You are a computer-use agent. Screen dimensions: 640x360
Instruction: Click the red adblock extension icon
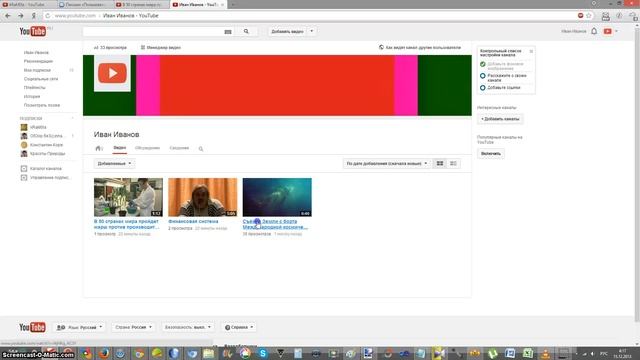tap(580, 16)
